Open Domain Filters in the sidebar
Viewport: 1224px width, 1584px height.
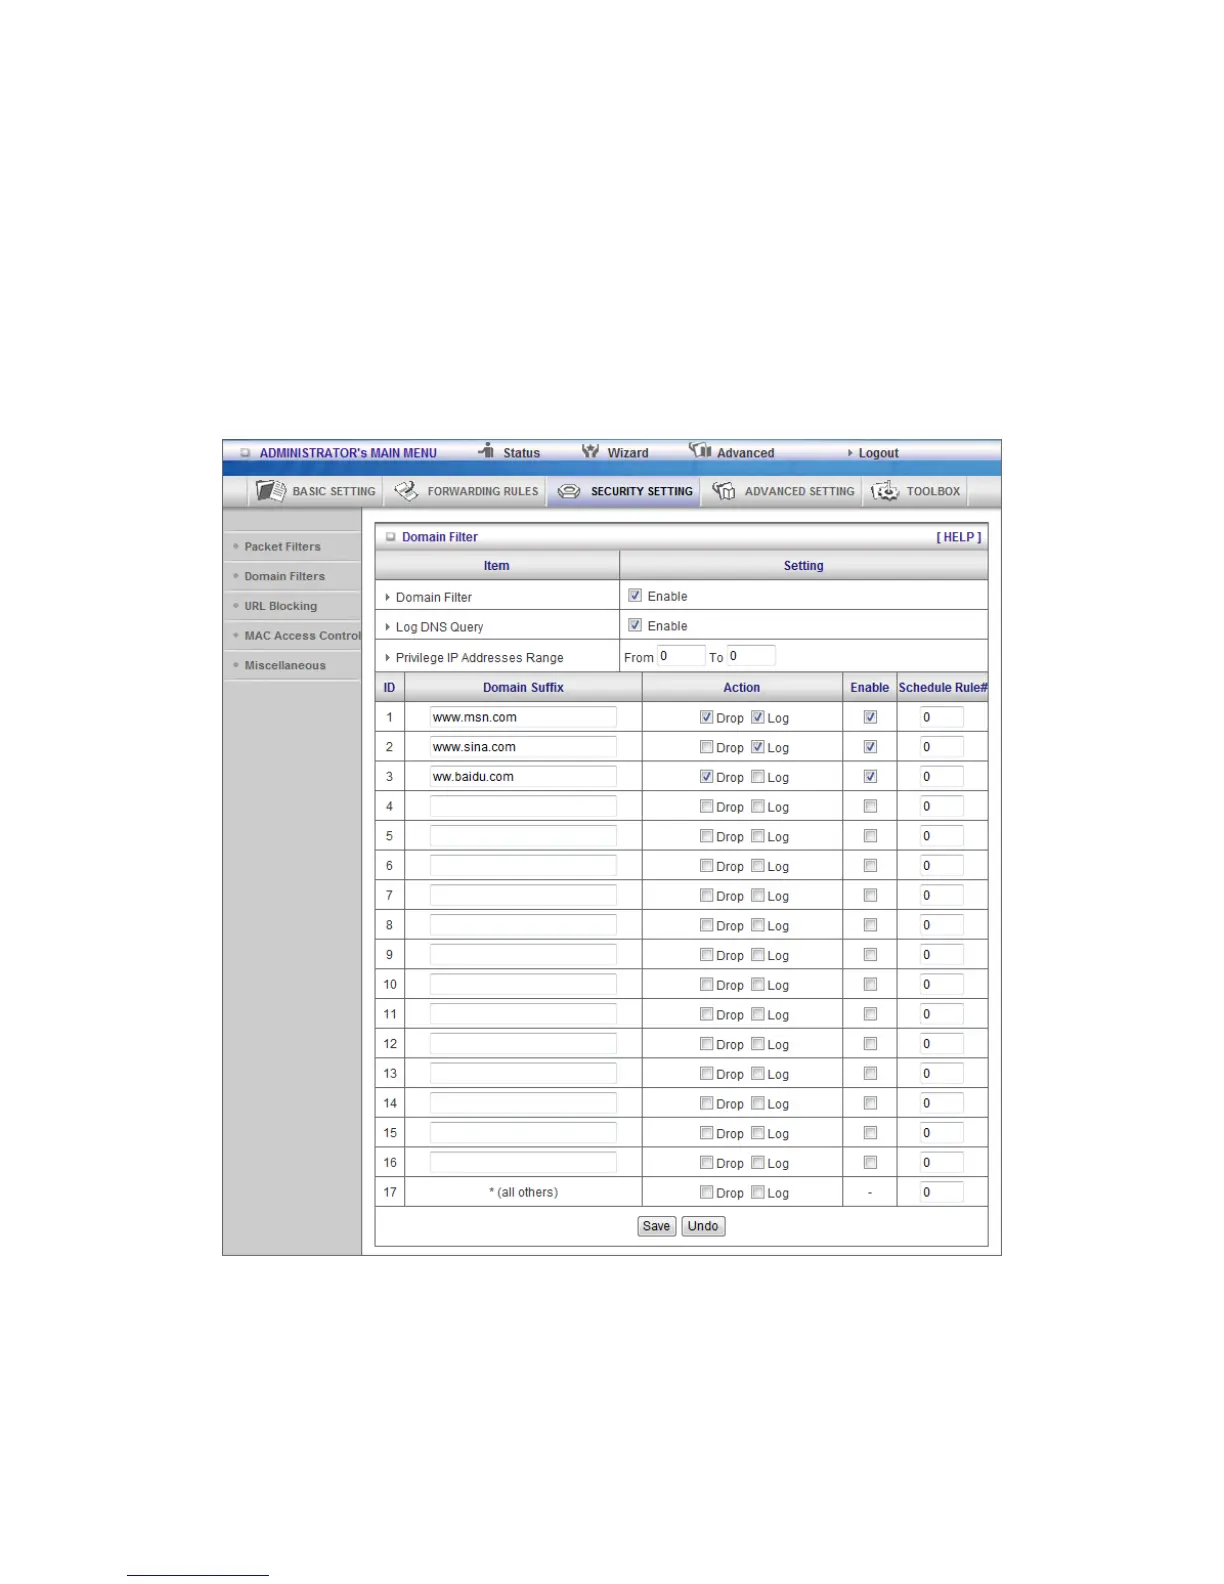(x=284, y=577)
